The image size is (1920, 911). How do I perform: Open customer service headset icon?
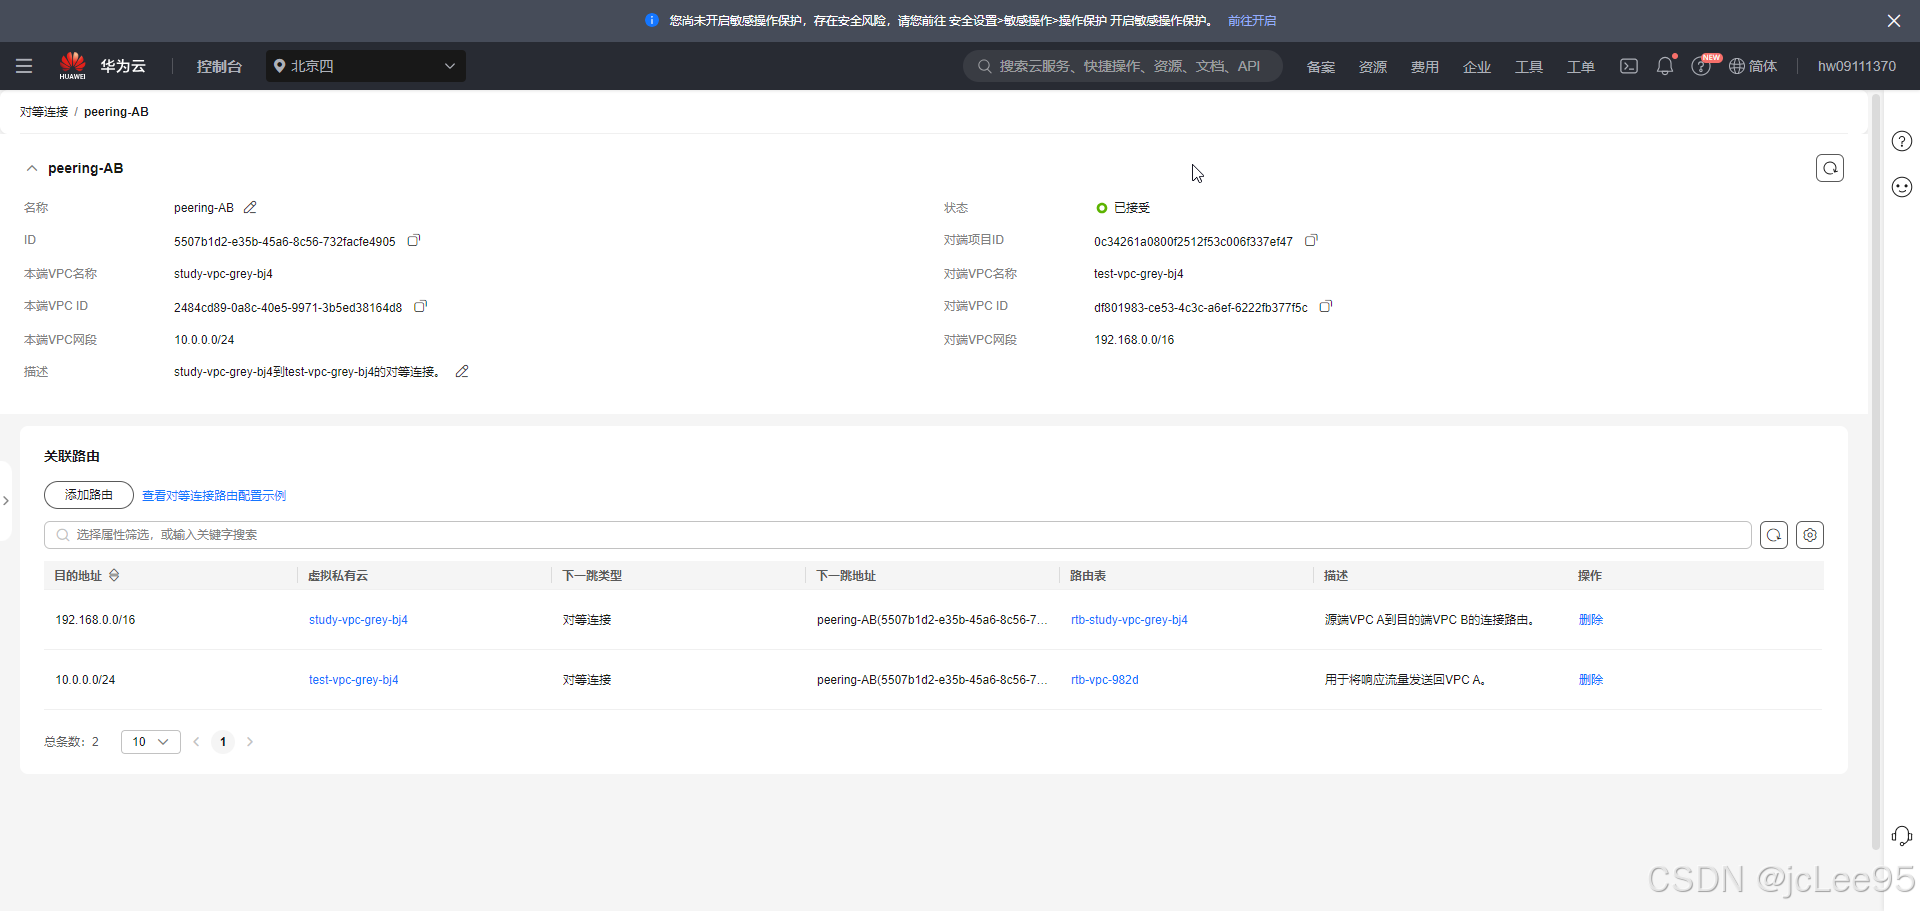(1902, 836)
